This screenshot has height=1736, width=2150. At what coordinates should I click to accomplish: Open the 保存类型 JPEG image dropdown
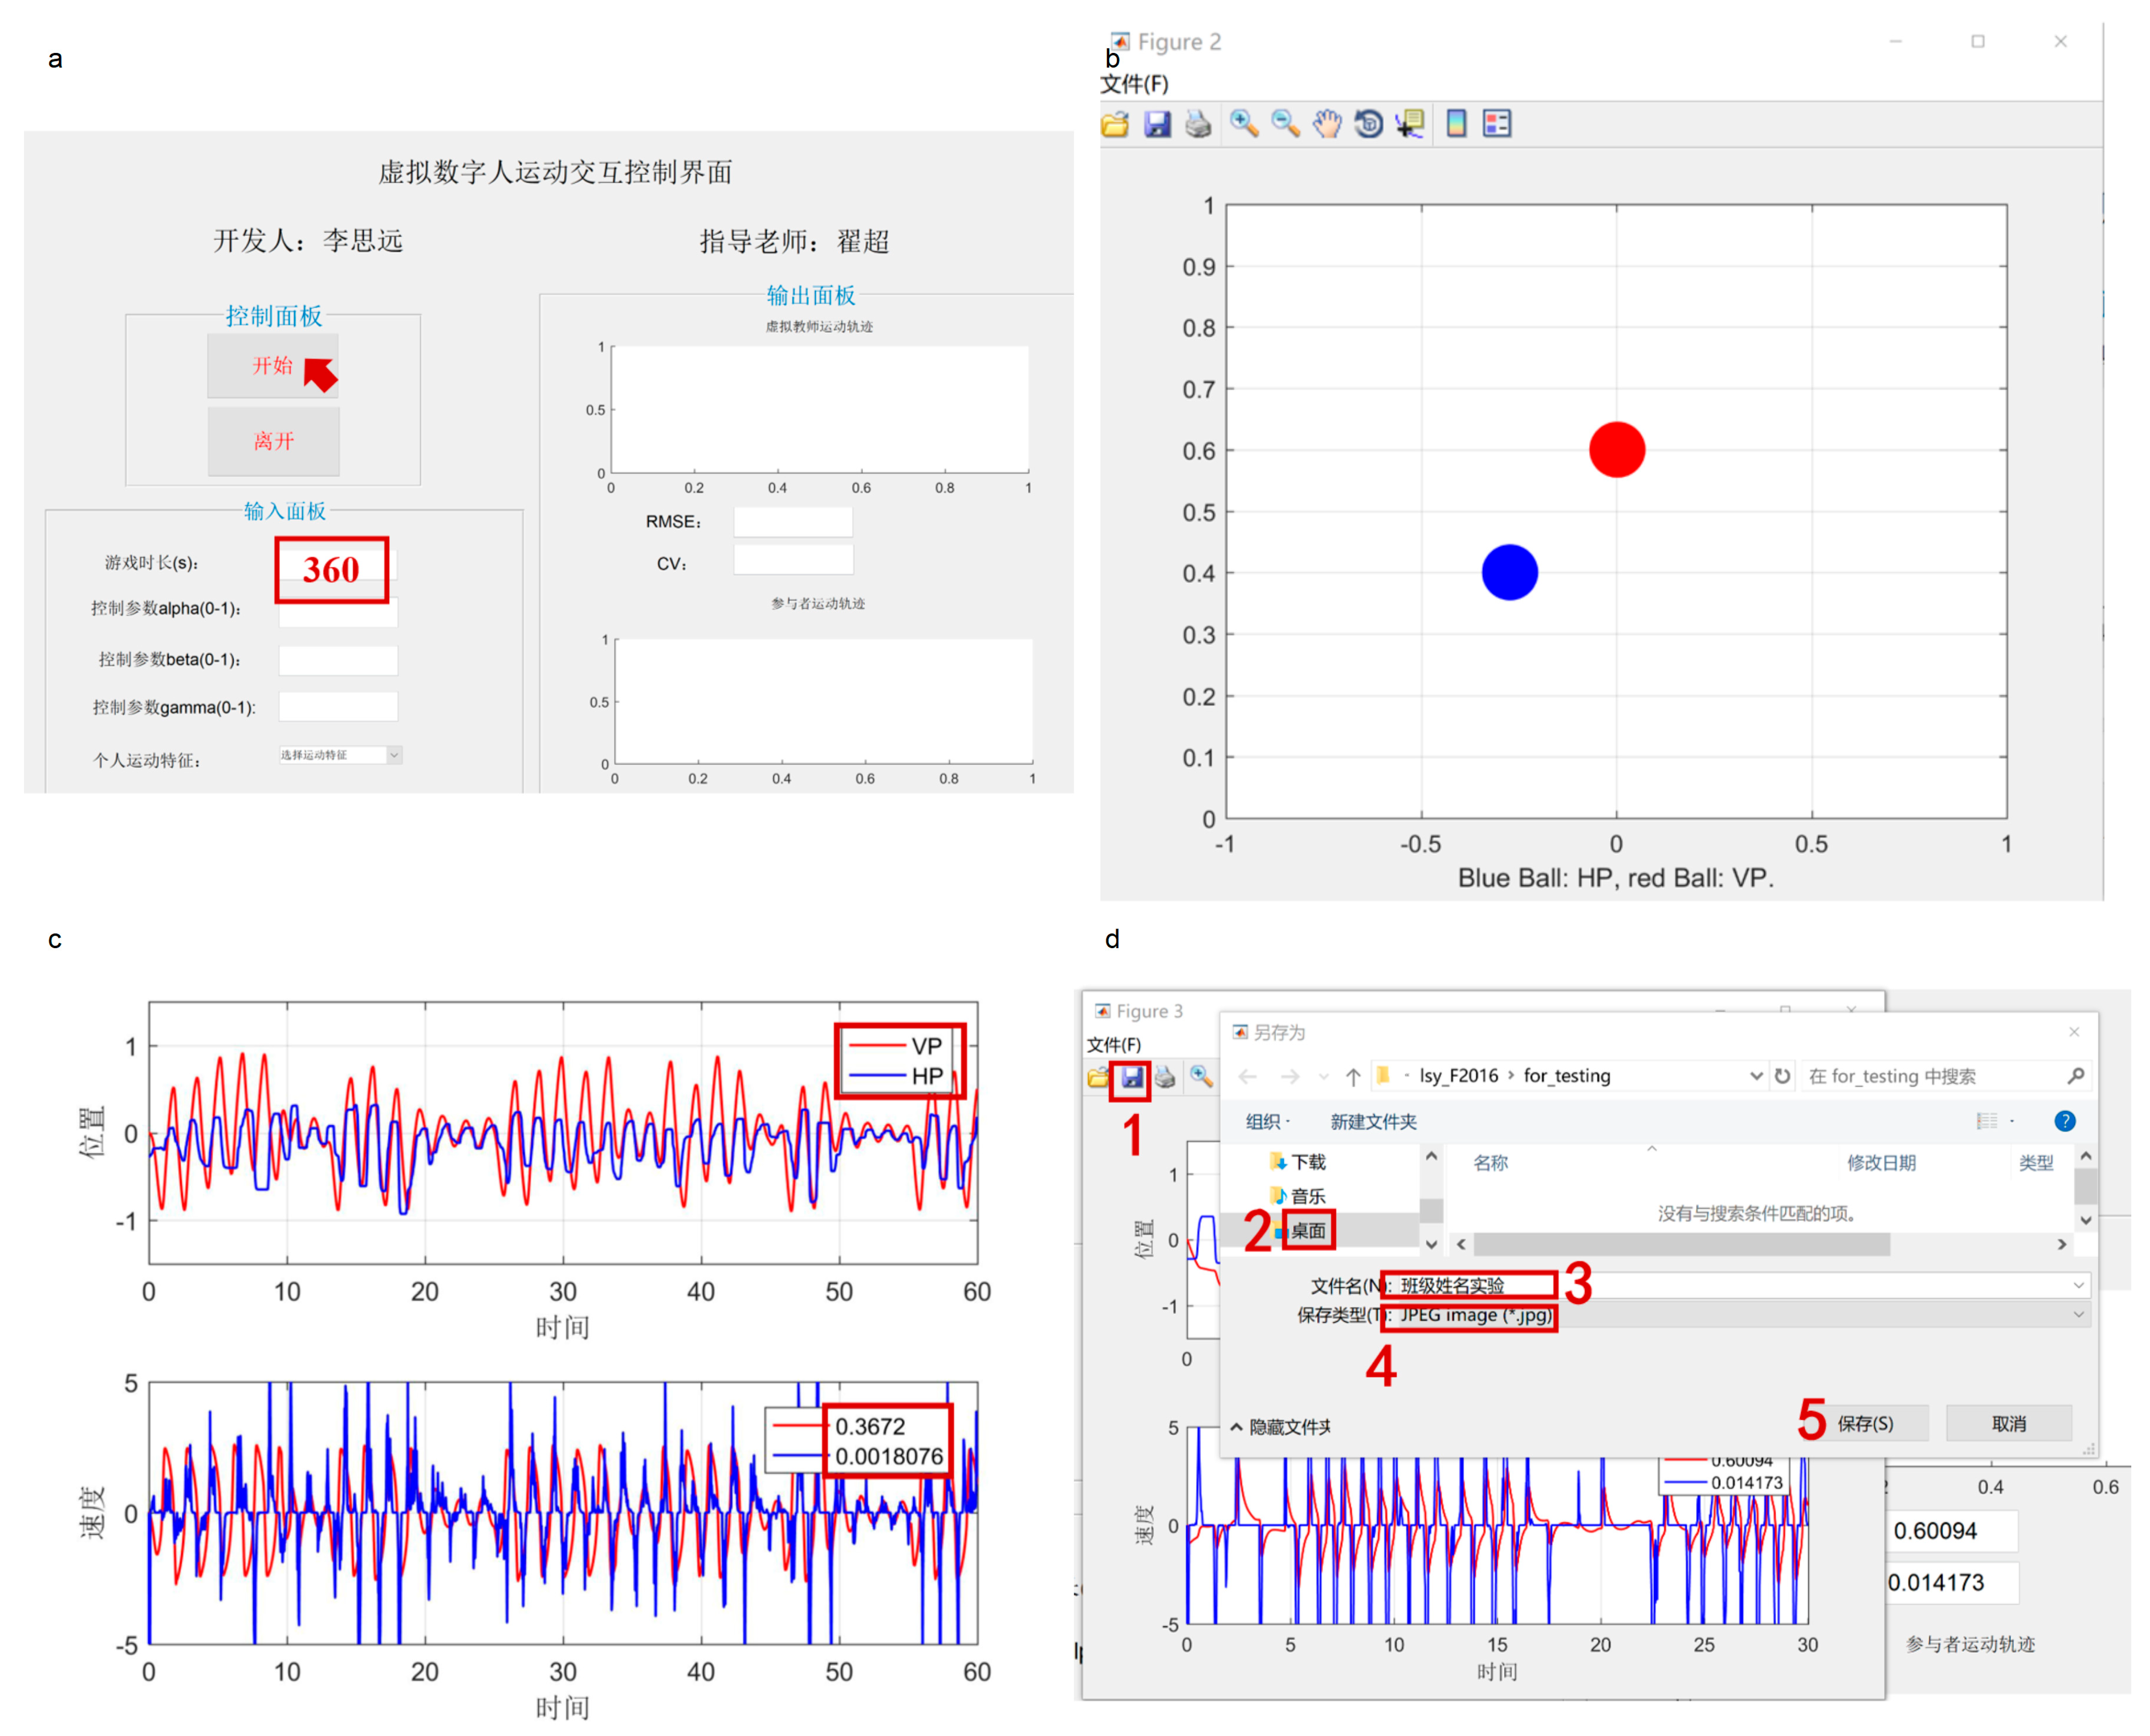1736,1315
